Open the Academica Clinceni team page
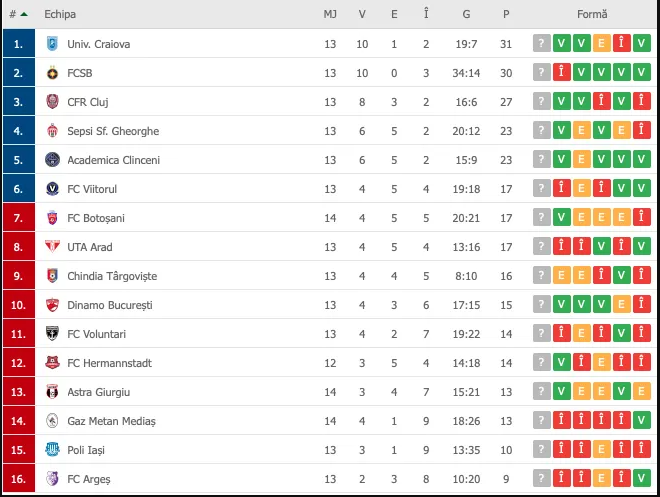The image size is (660, 497). pyautogui.click(x=113, y=160)
